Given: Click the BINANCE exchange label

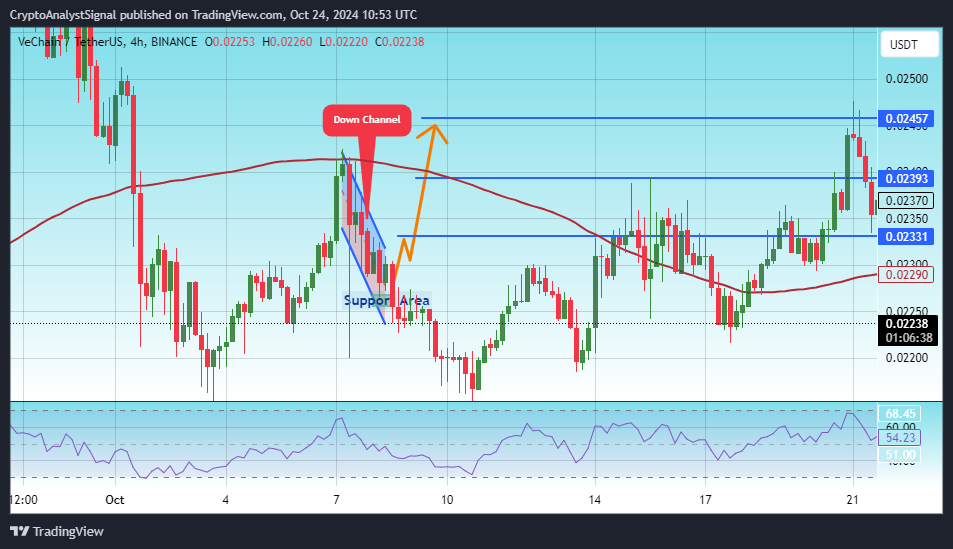Looking at the screenshot, I should point(174,42).
